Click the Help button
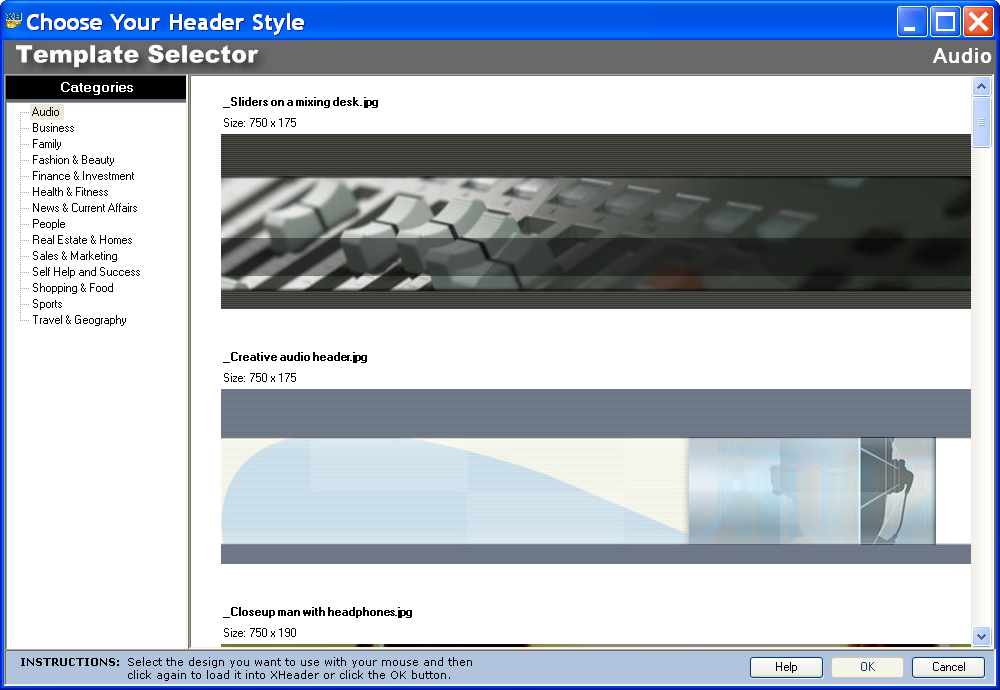Screen dimensions: 1000x690 (786, 667)
